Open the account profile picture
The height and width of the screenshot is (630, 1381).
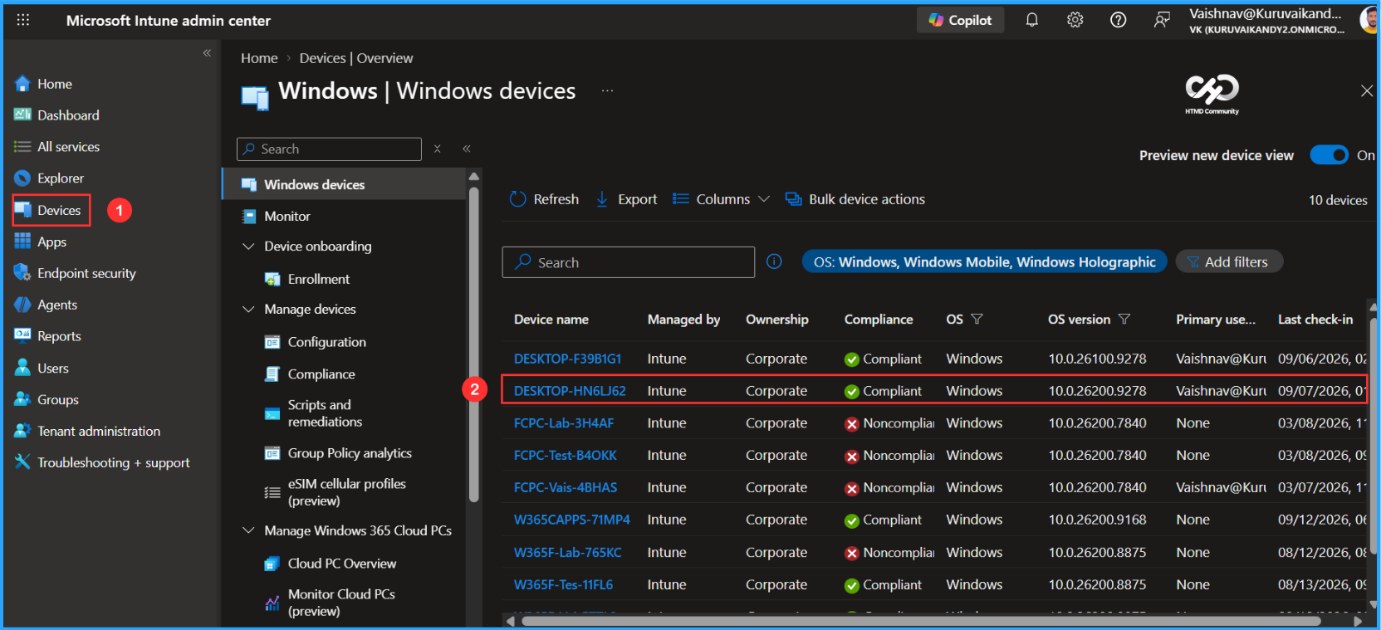[x=1370, y=20]
